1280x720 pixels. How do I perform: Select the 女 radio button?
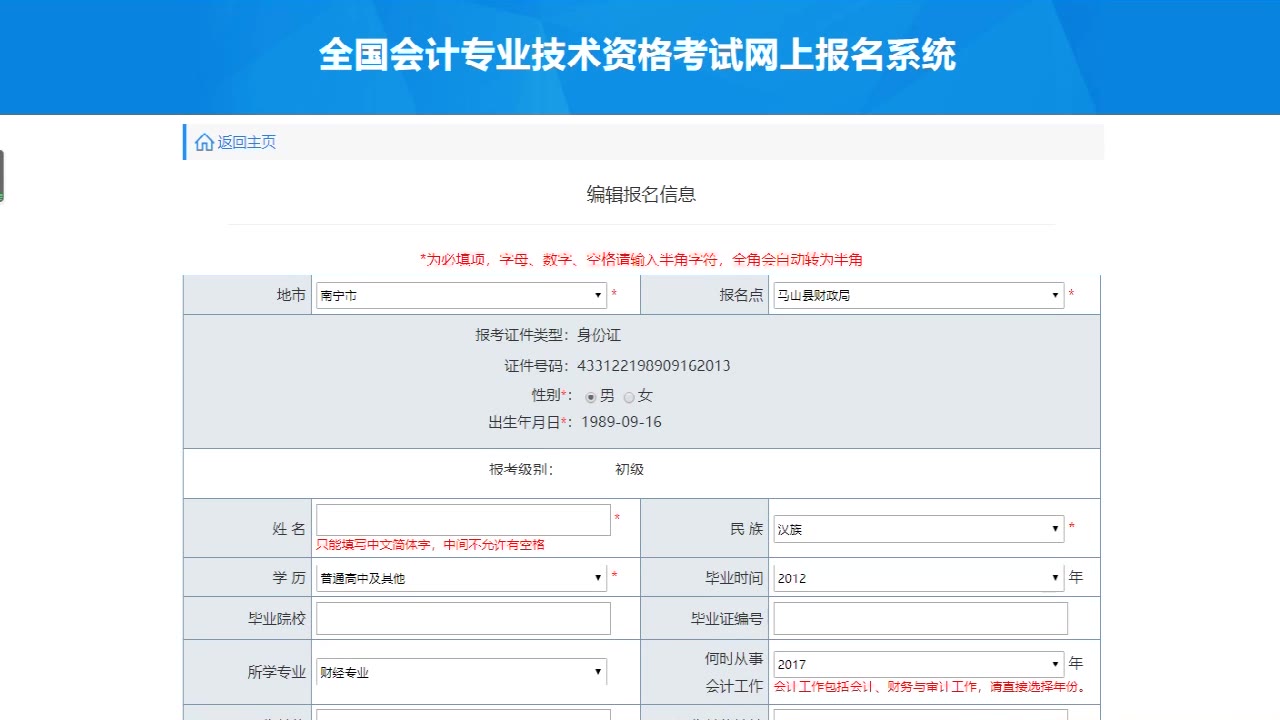[629, 397]
